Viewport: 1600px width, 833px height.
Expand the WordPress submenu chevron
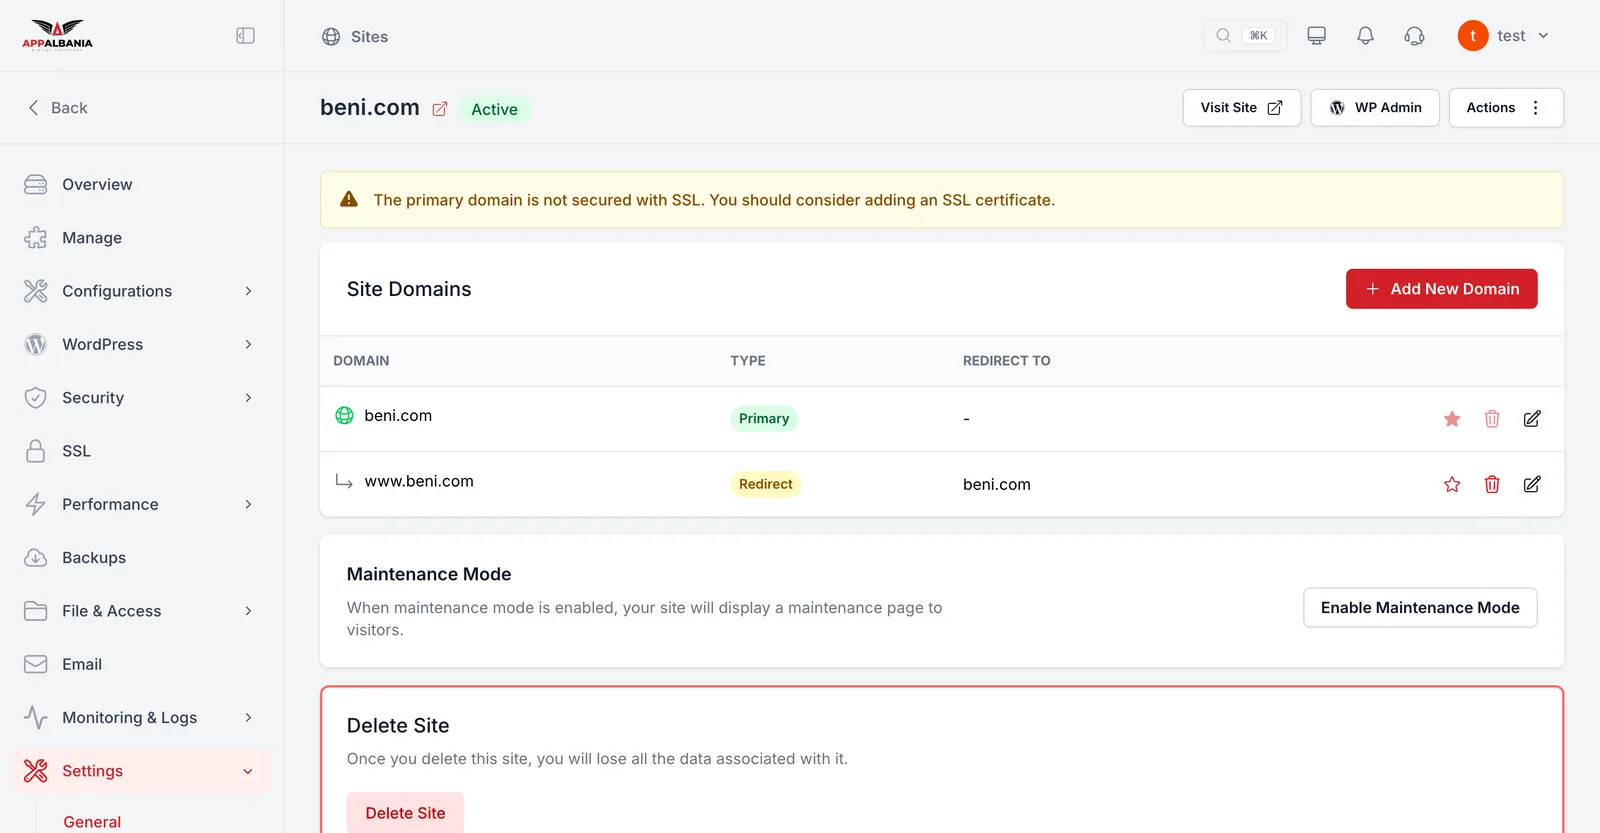tap(248, 345)
